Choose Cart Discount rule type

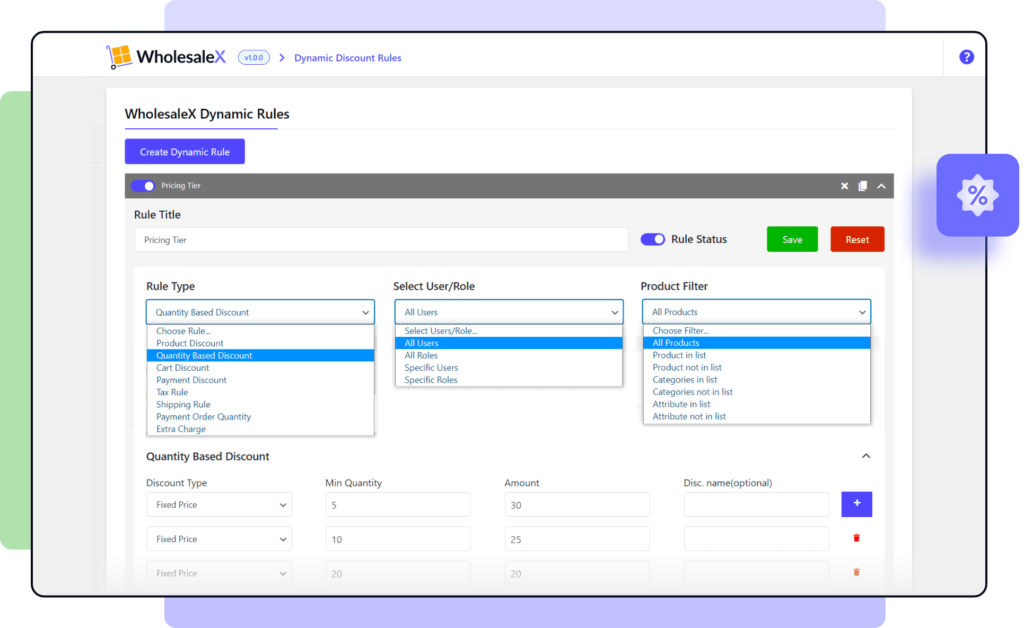coord(260,368)
